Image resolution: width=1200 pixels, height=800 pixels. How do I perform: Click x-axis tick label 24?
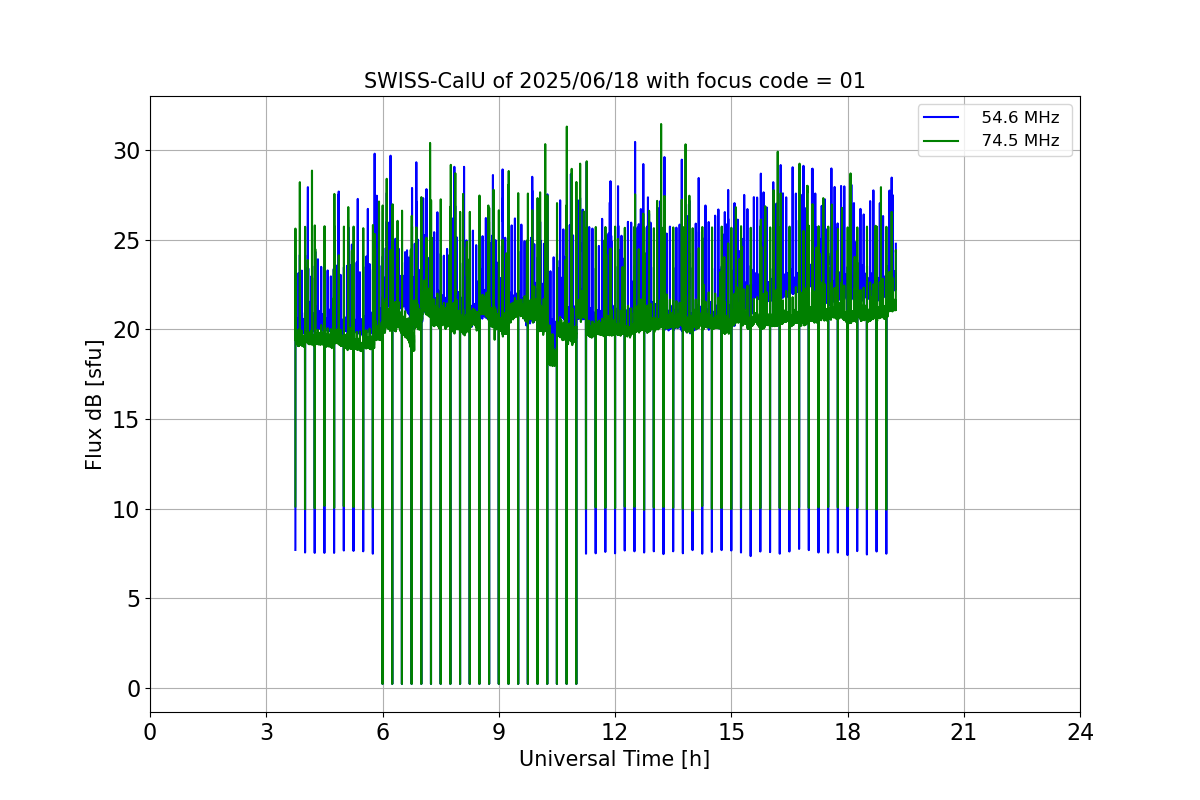(1080, 732)
